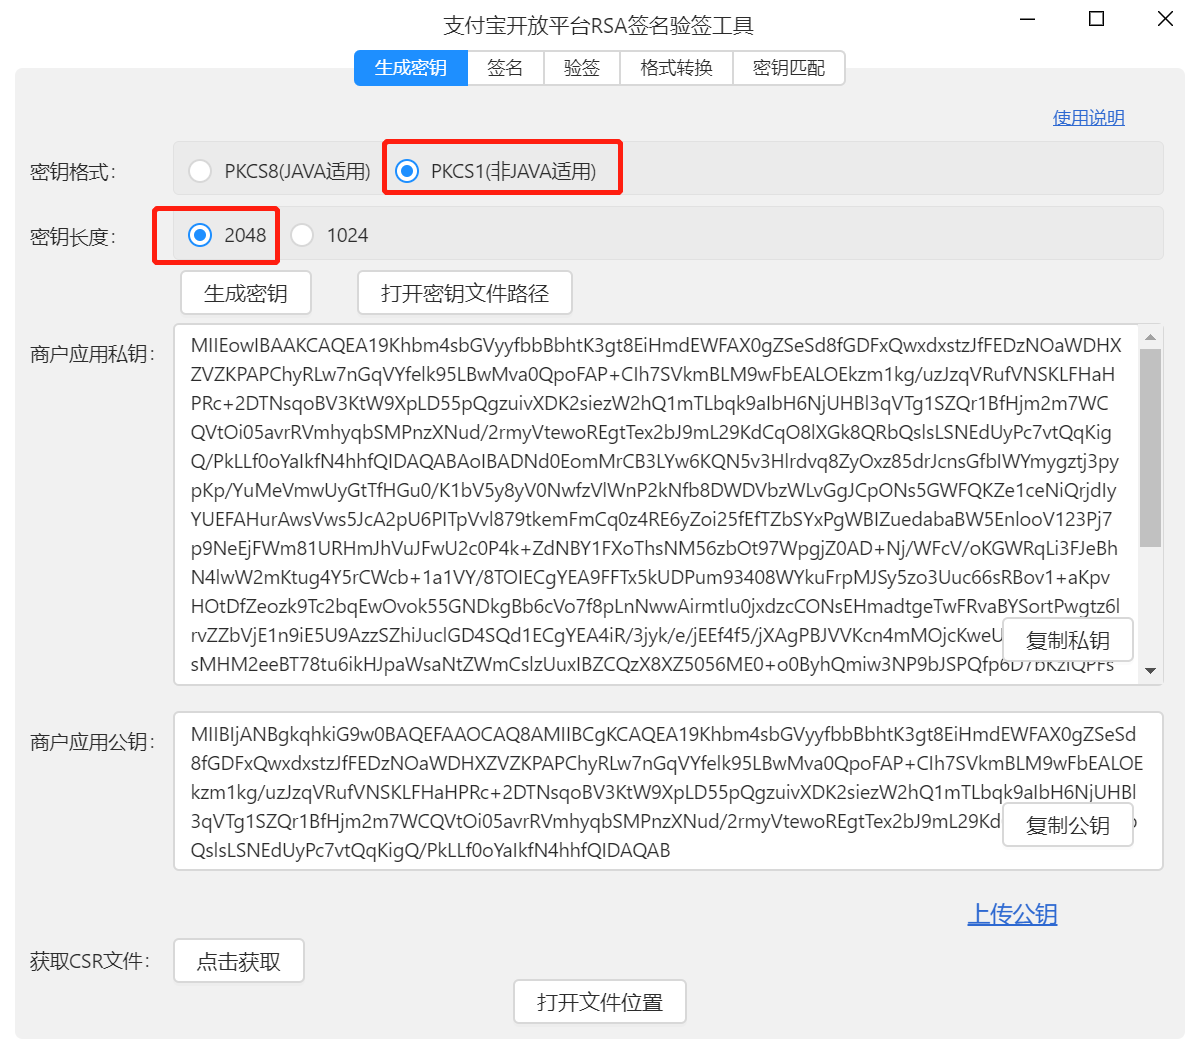Click the 密钥格式 label
Image resolution: width=1200 pixels, height=1050 pixels.
73,172
